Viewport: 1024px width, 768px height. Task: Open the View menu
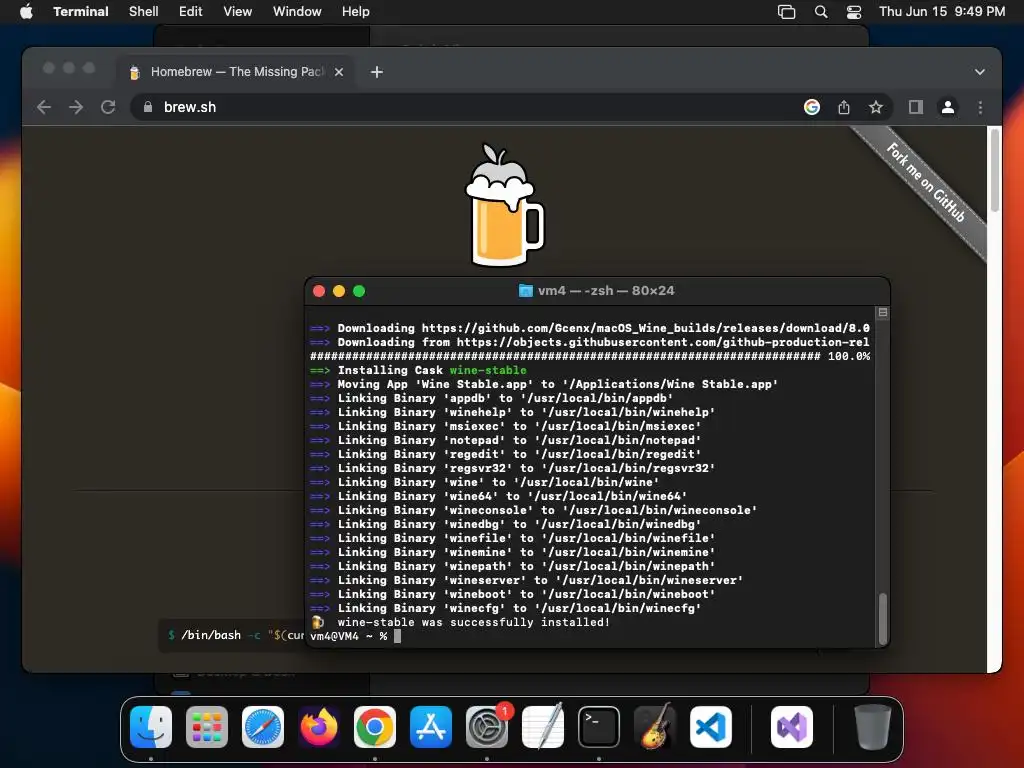(x=237, y=11)
